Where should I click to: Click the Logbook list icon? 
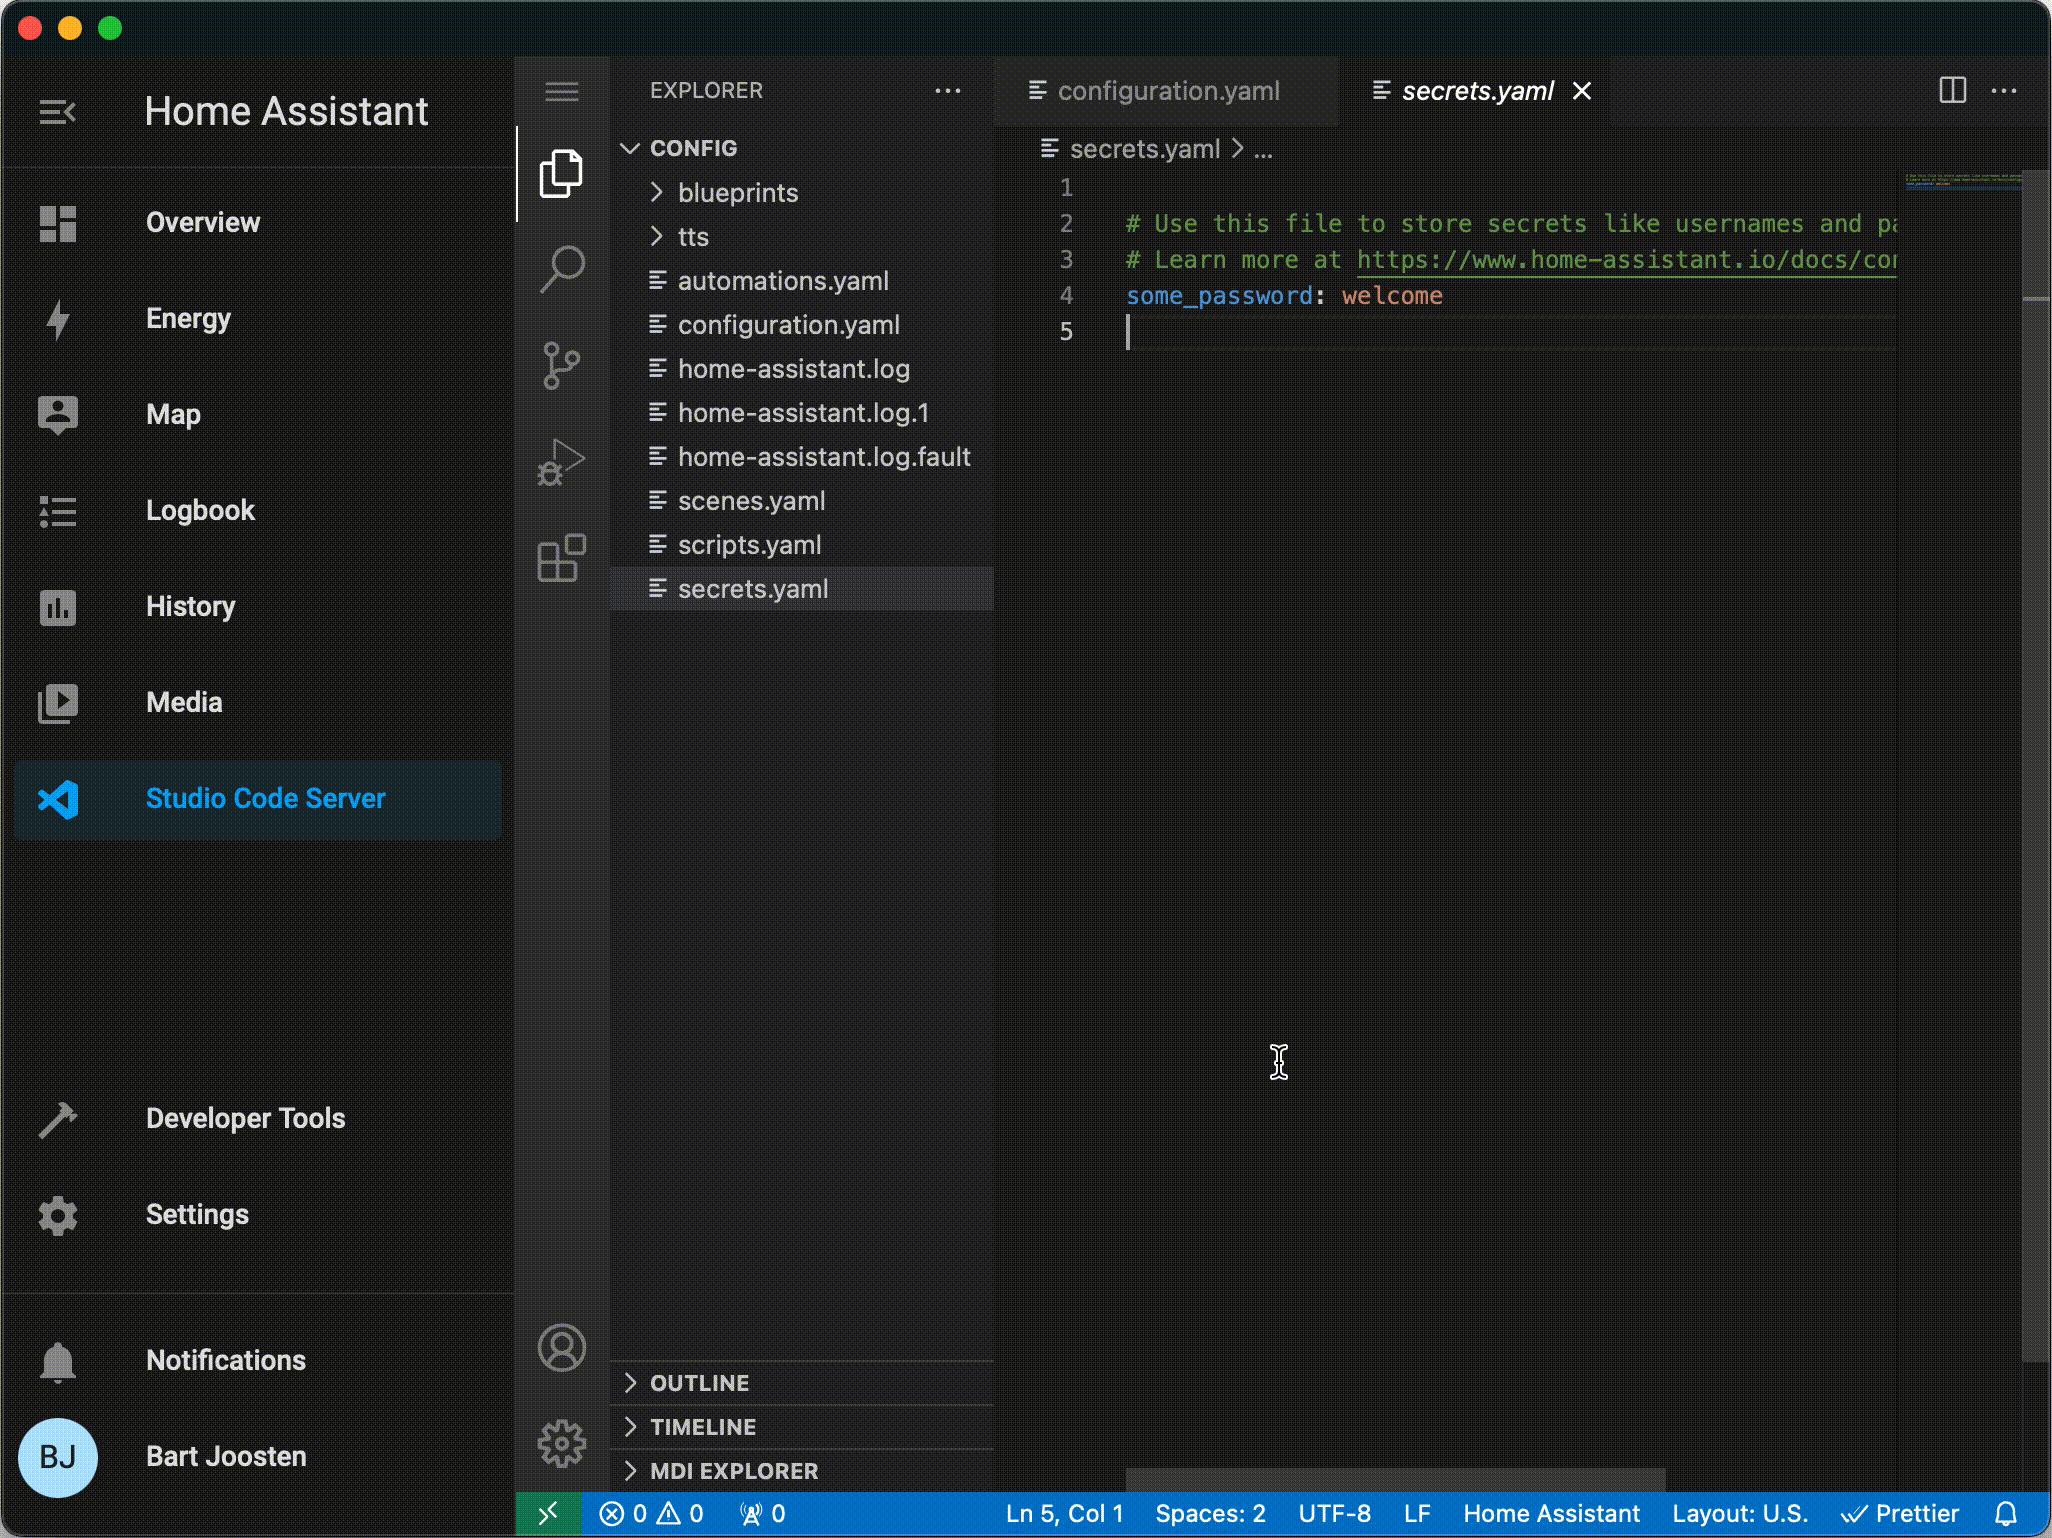point(58,511)
